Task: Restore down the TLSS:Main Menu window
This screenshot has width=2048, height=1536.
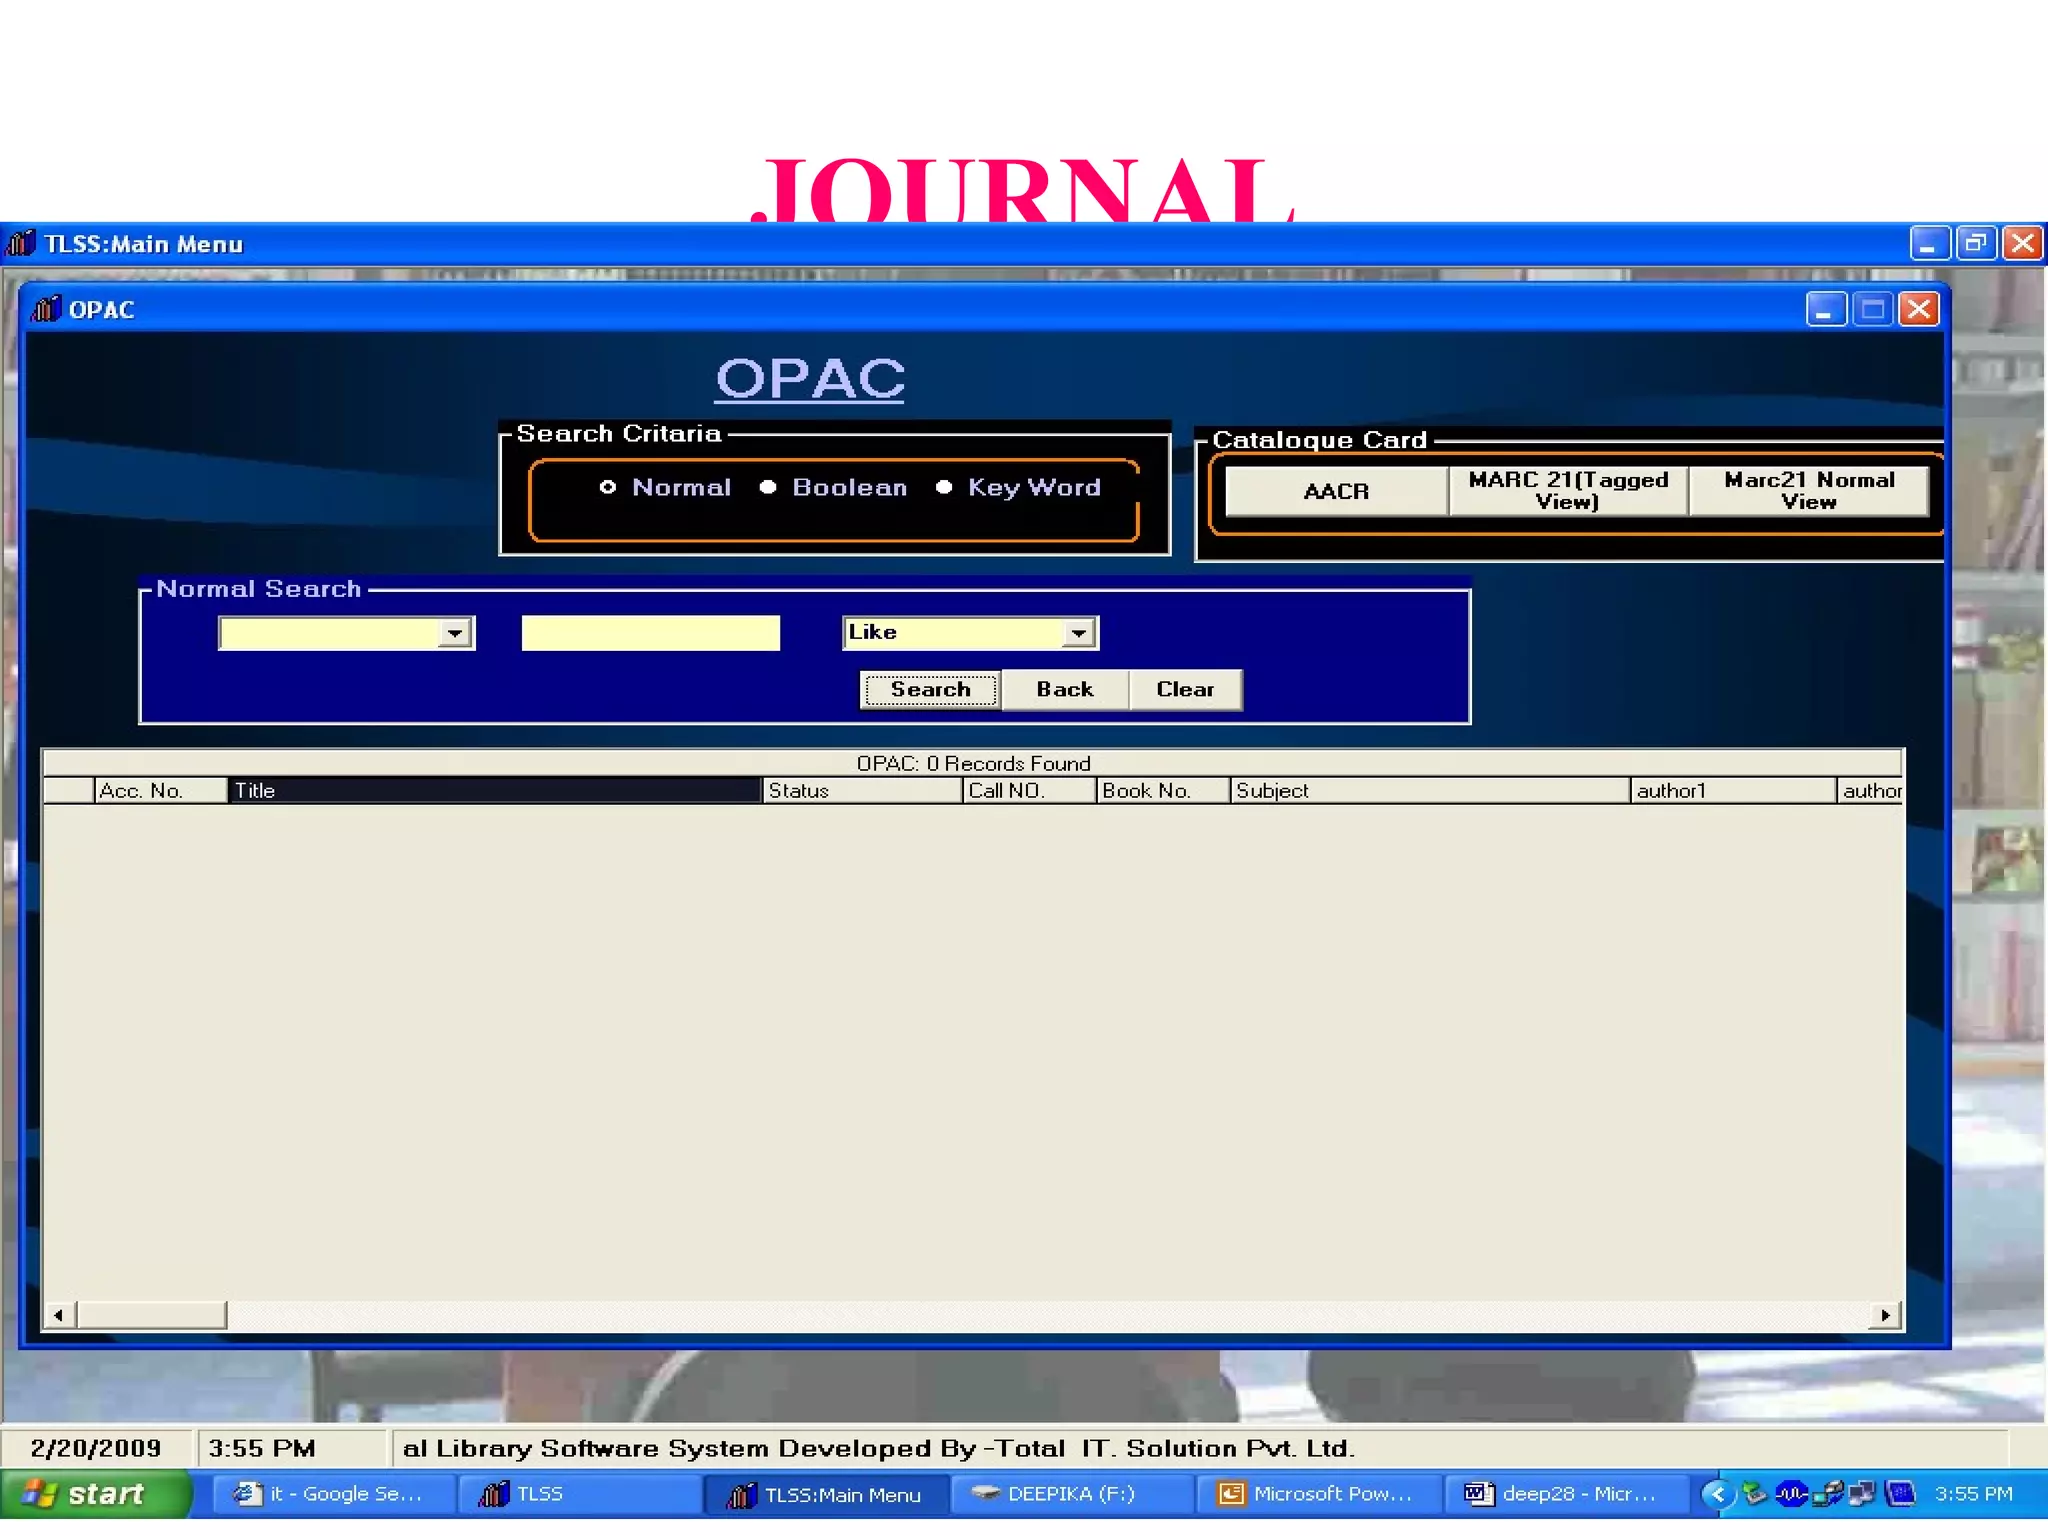Action: pos(1976,243)
